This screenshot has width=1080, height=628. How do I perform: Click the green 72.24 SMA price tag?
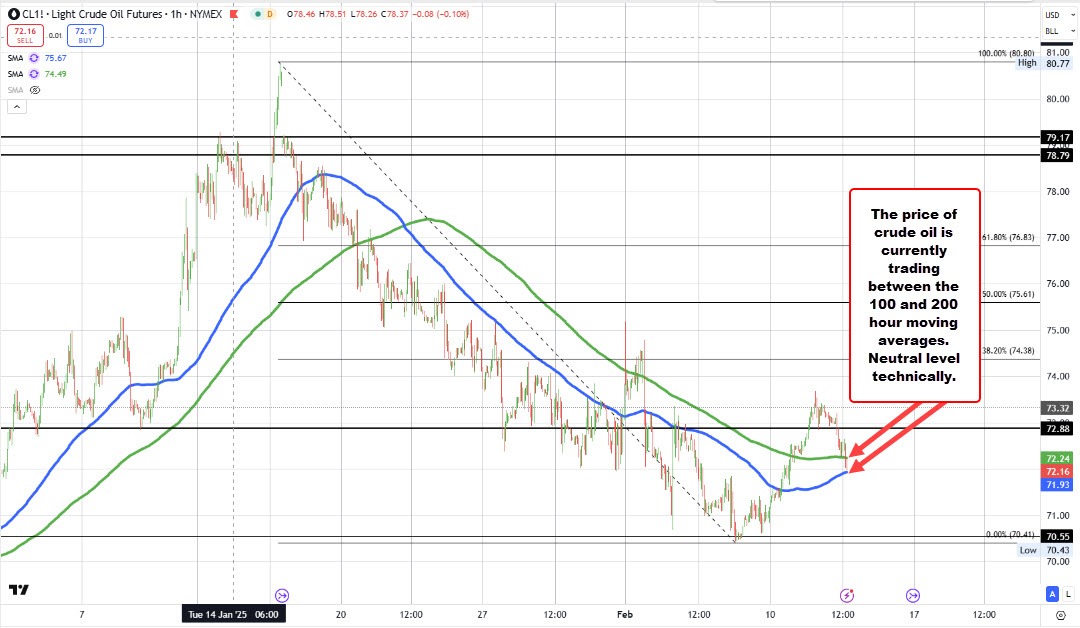[x=1057, y=459]
